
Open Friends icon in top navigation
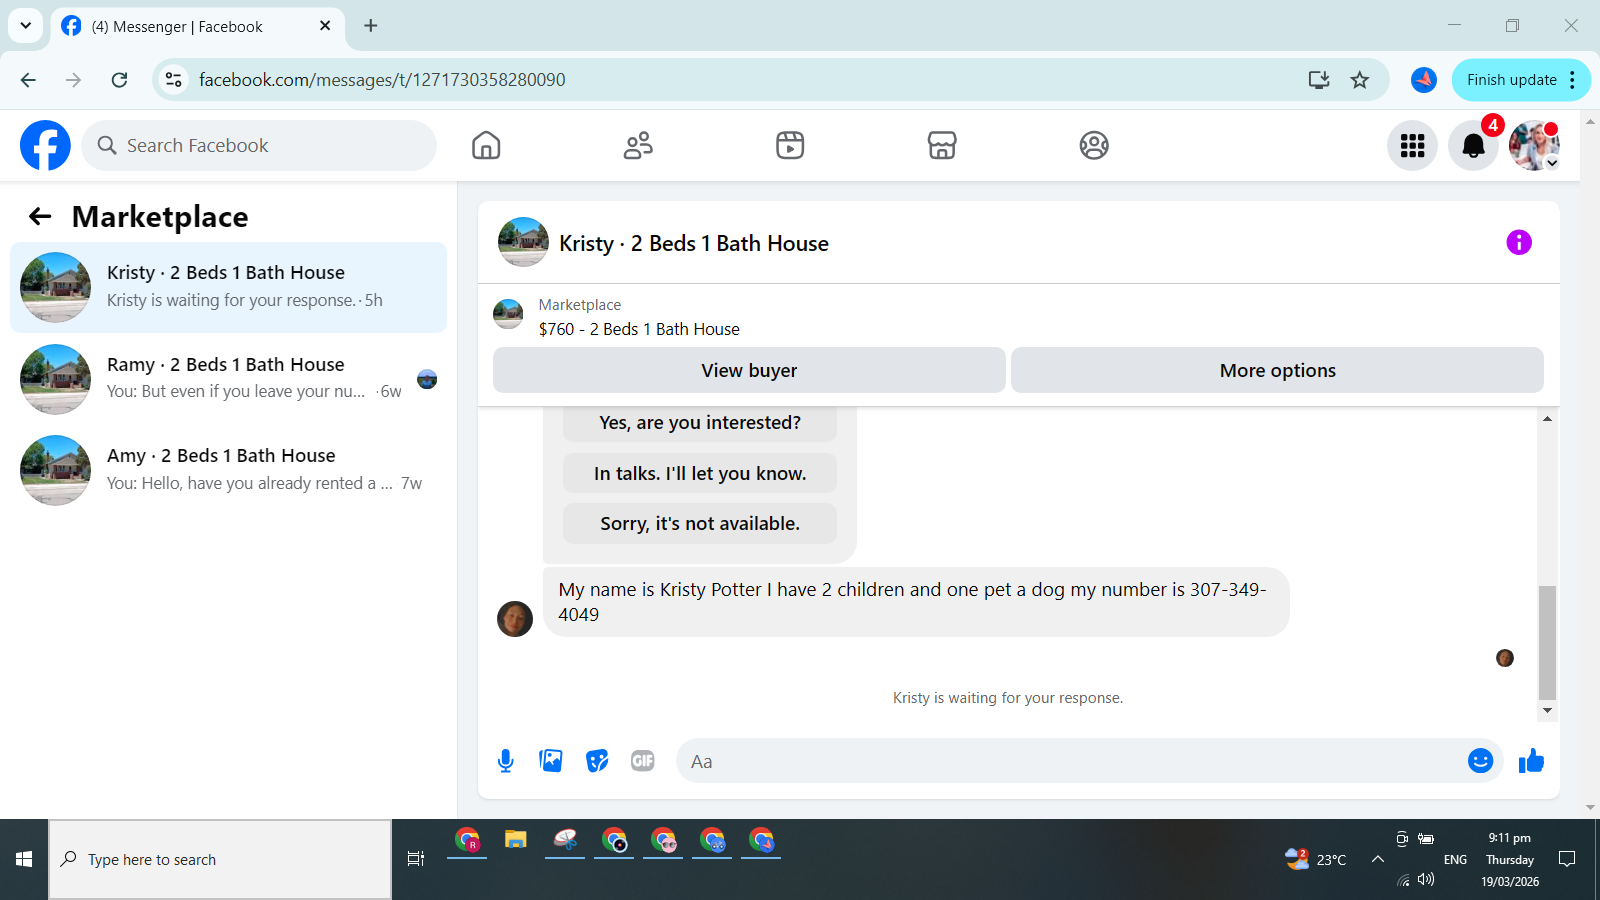click(638, 146)
